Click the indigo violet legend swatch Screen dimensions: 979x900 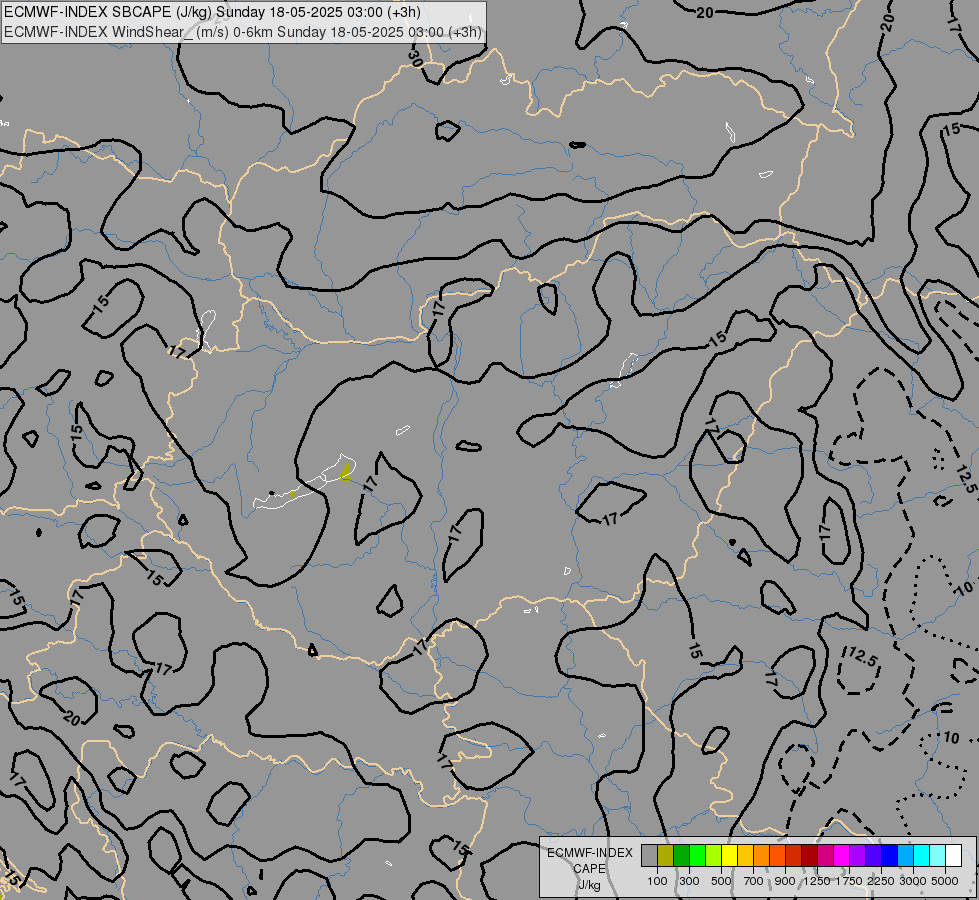[x=873, y=856]
